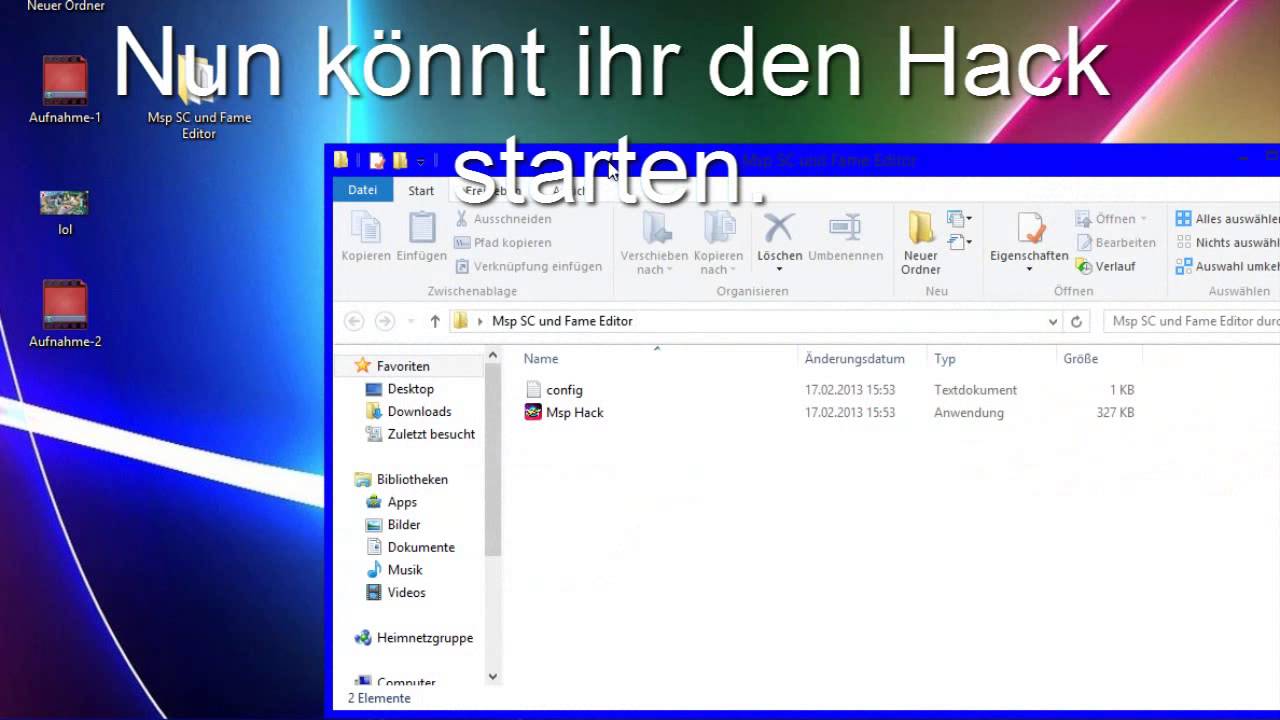Viewport: 1280px width, 720px height.
Task: Select Bibliotheken in the navigation pane
Action: click(x=412, y=479)
